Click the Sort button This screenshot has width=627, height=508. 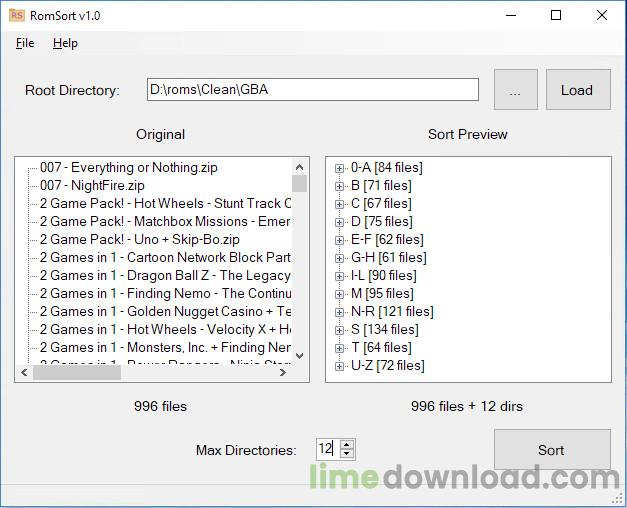(x=552, y=450)
